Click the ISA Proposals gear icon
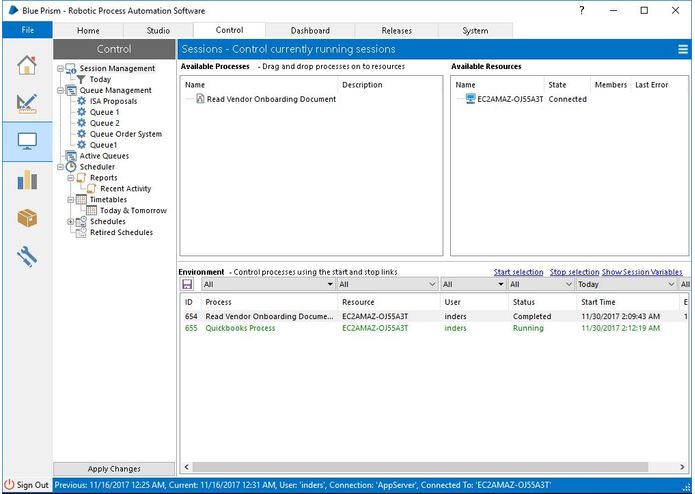 point(82,101)
